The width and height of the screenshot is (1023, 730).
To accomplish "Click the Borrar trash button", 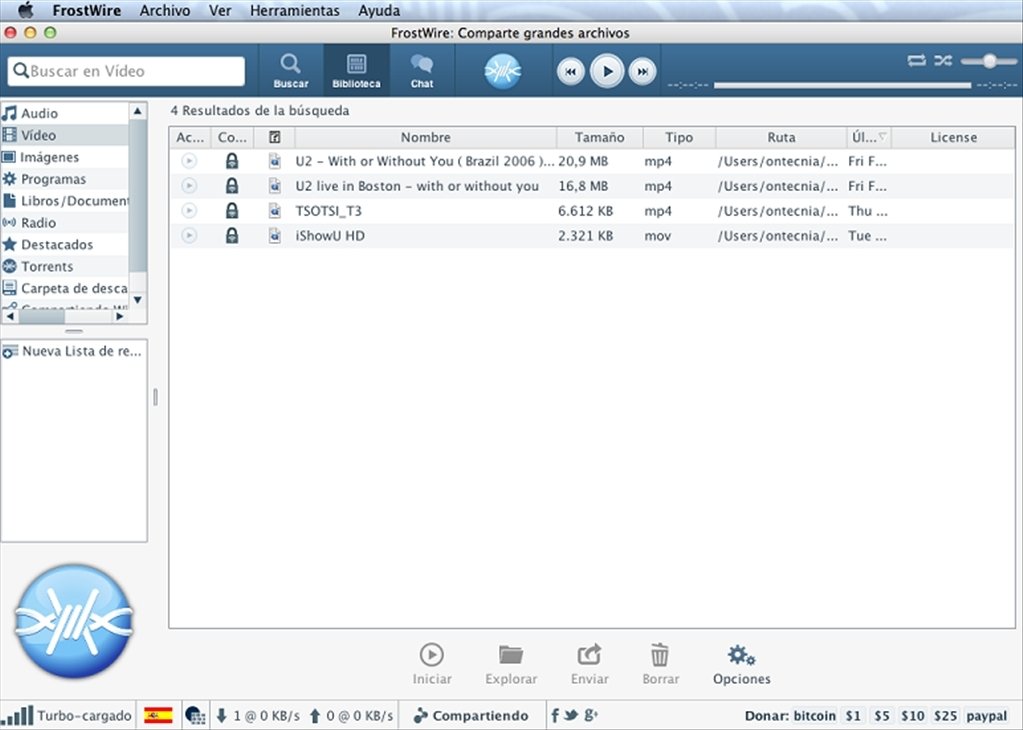I will (660, 665).
